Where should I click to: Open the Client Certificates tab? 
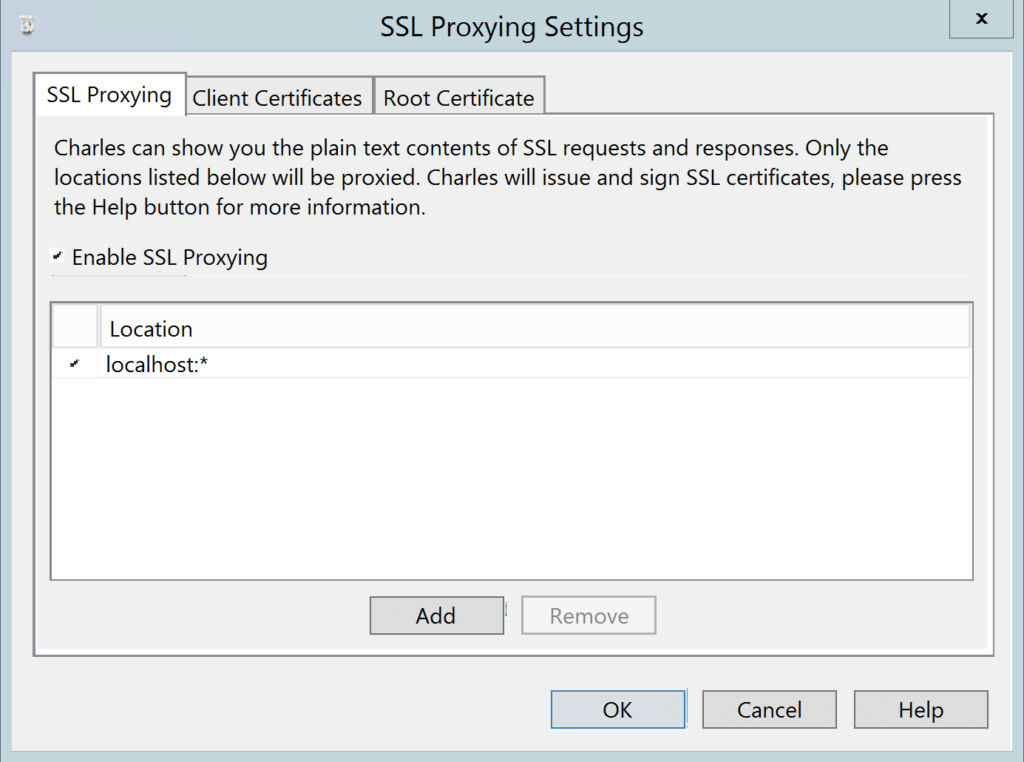pyautogui.click(x=279, y=97)
